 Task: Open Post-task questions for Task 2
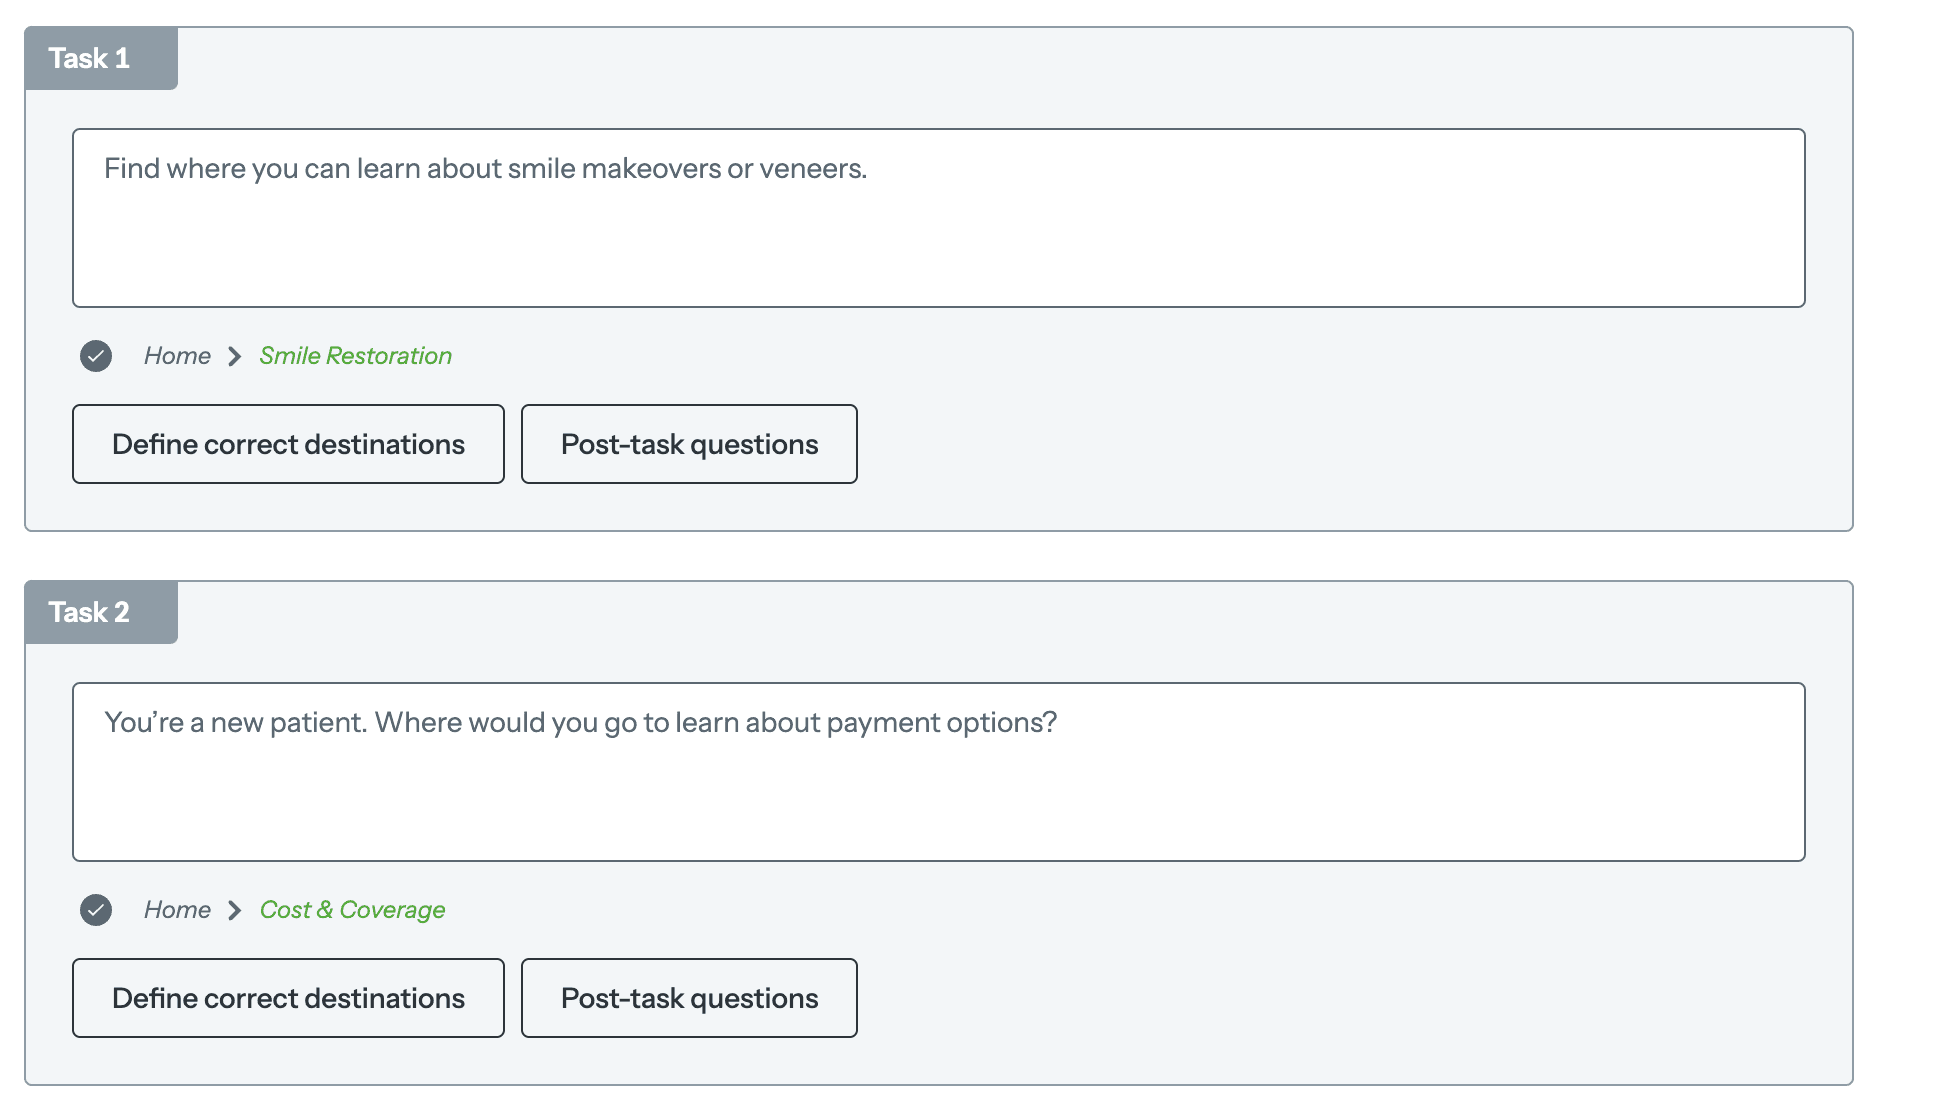[x=689, y=998]
